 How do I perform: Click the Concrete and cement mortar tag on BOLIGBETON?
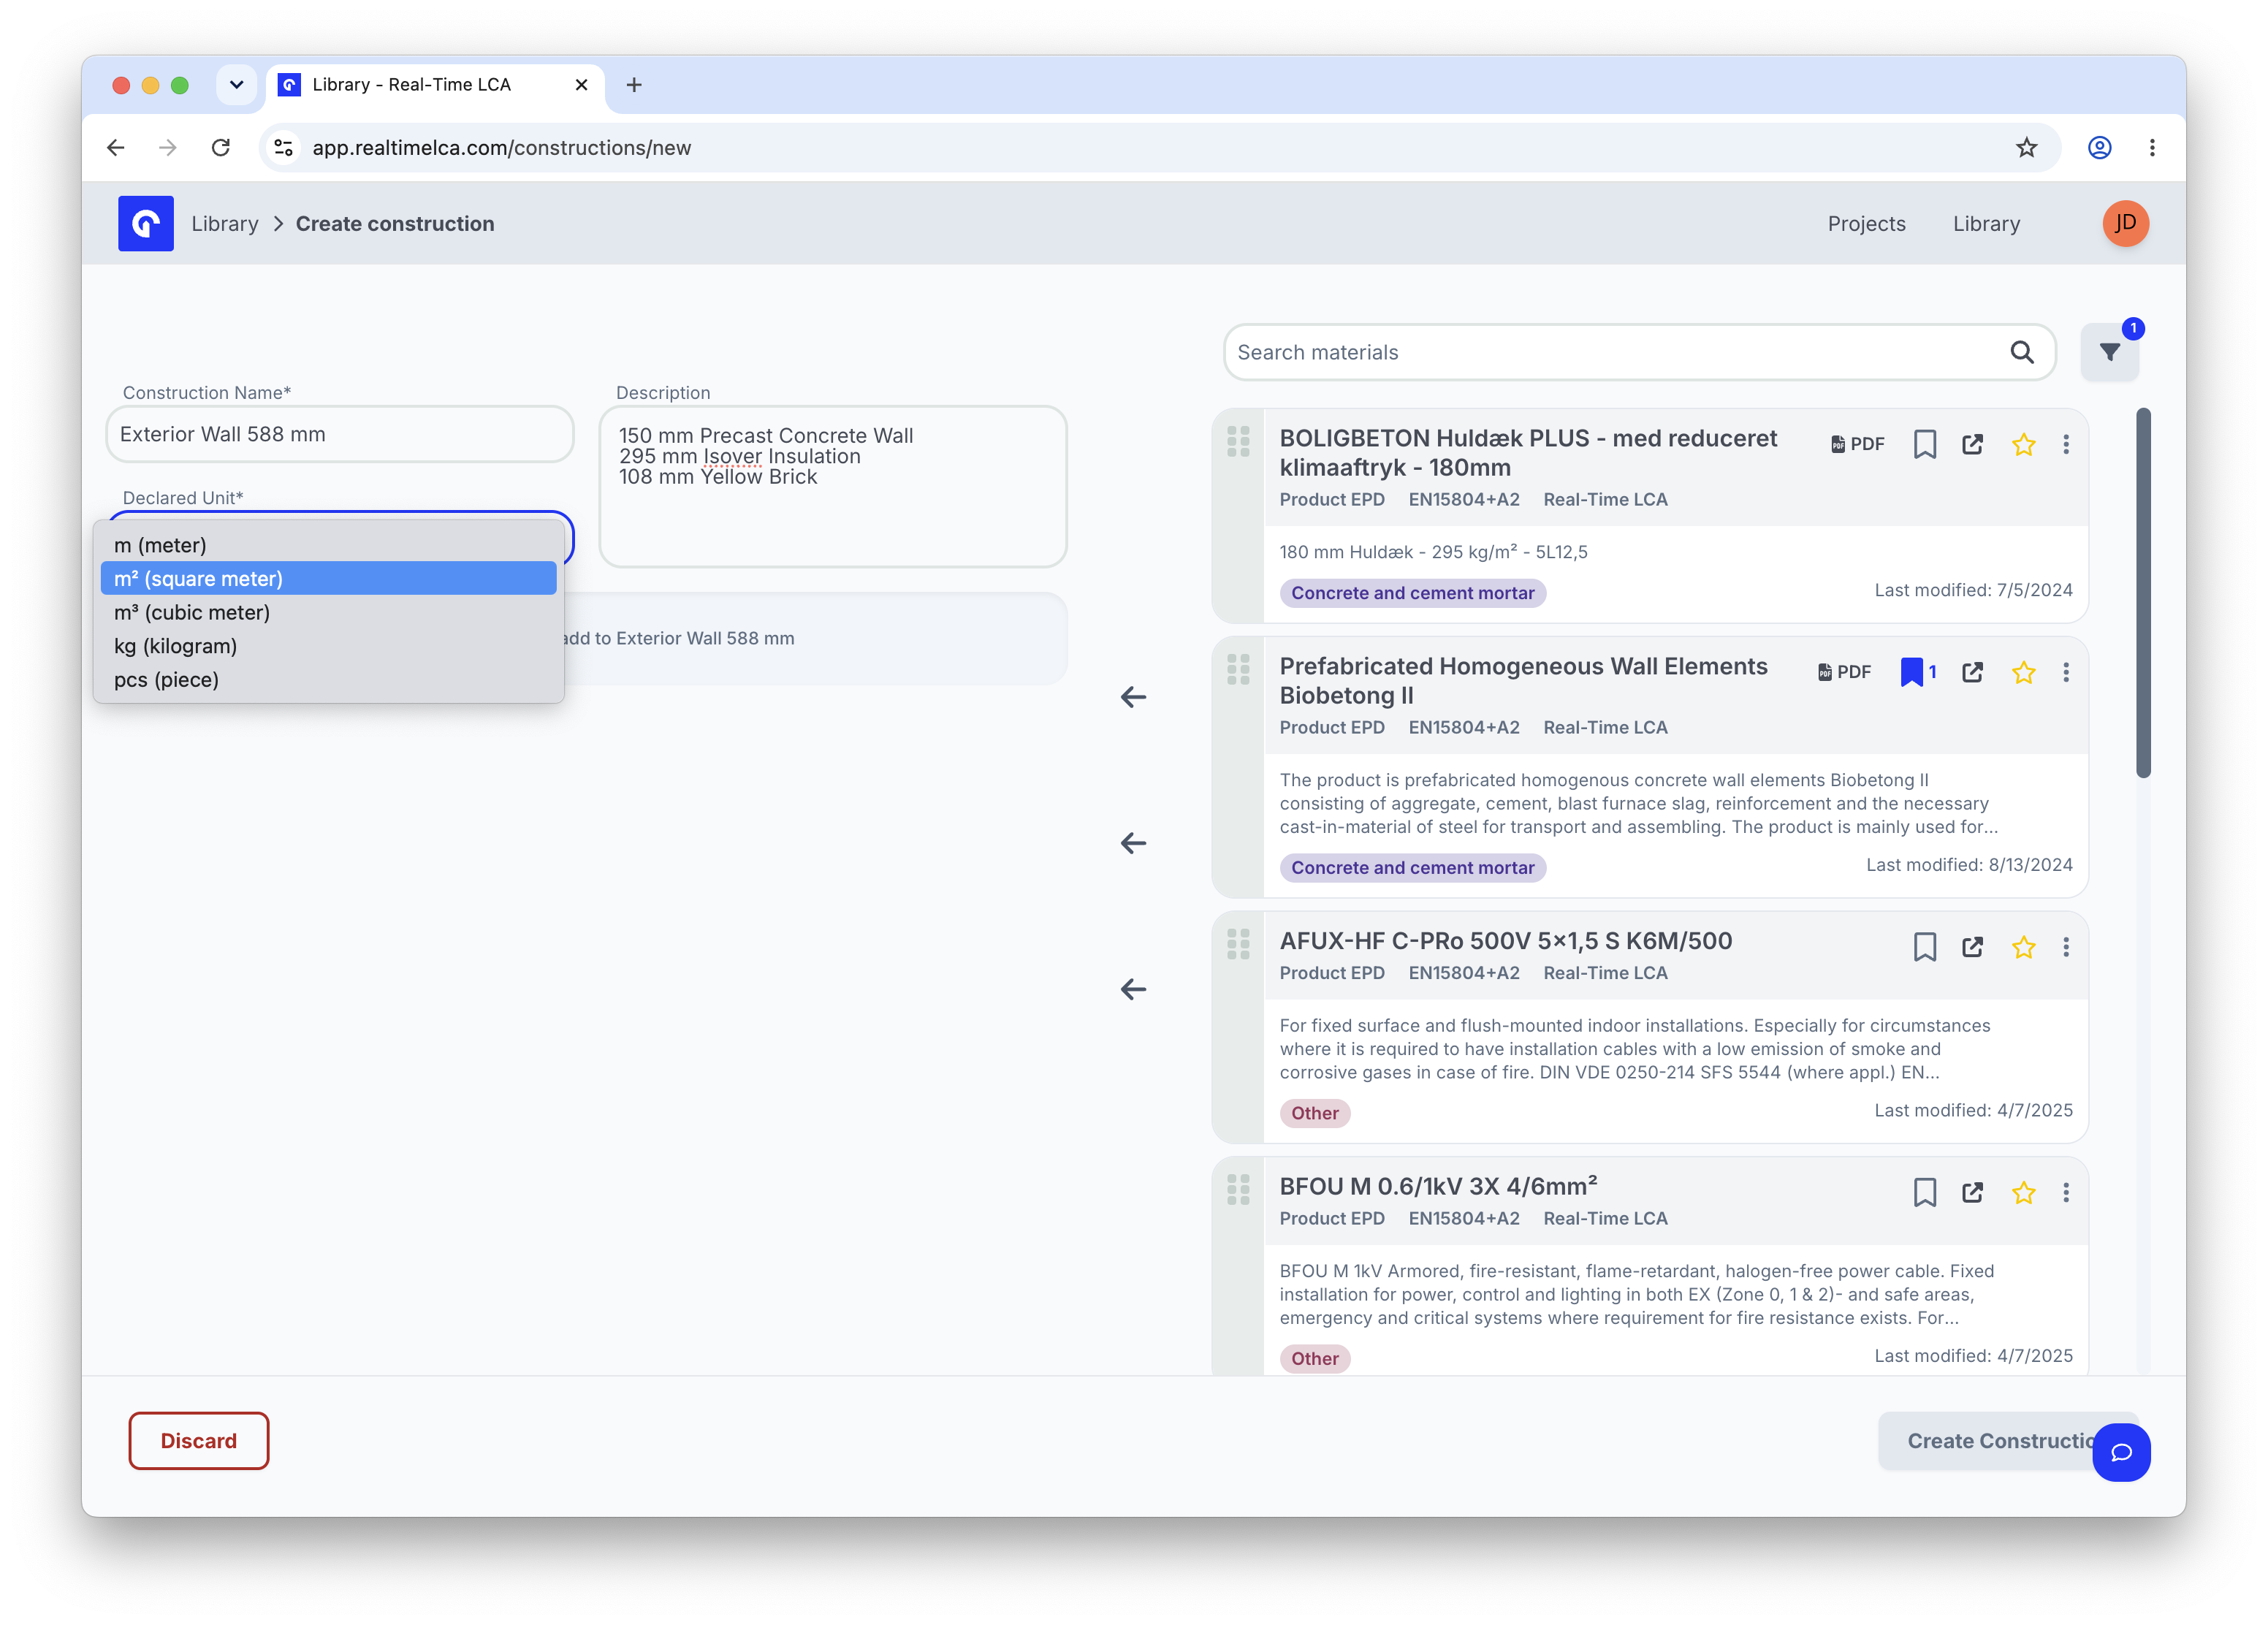(1412, 593)
